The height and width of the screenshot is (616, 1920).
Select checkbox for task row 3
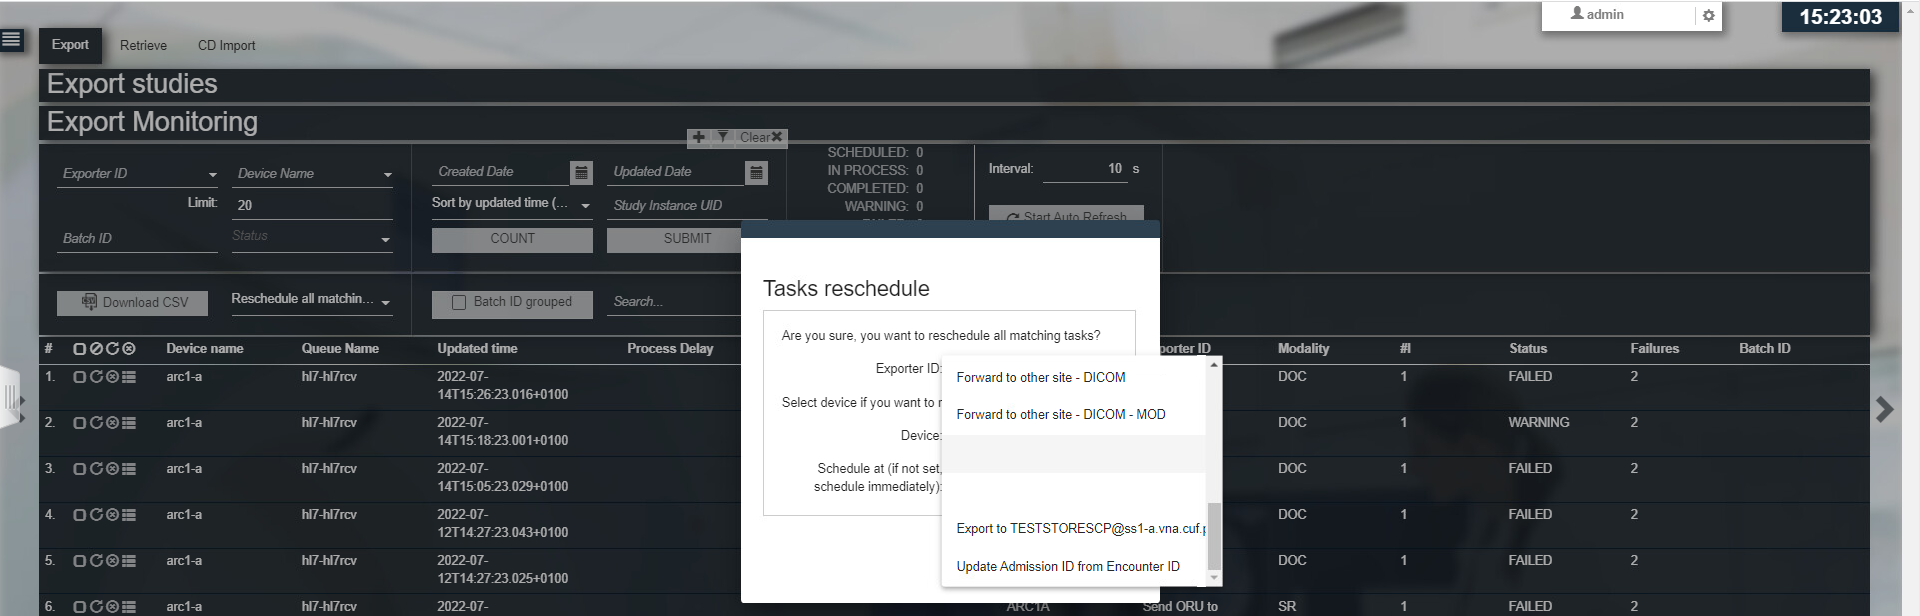[80, 469]
